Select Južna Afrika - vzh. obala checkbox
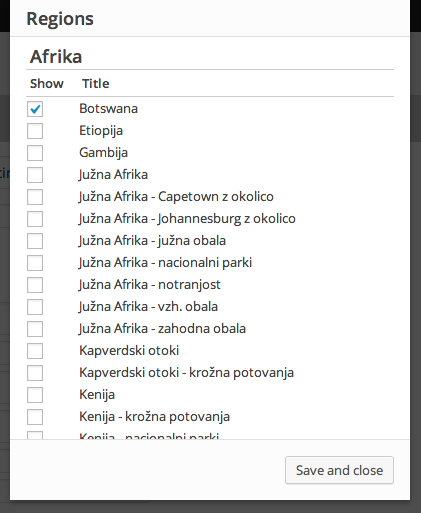421x513 pixels. tap(35, 307)
